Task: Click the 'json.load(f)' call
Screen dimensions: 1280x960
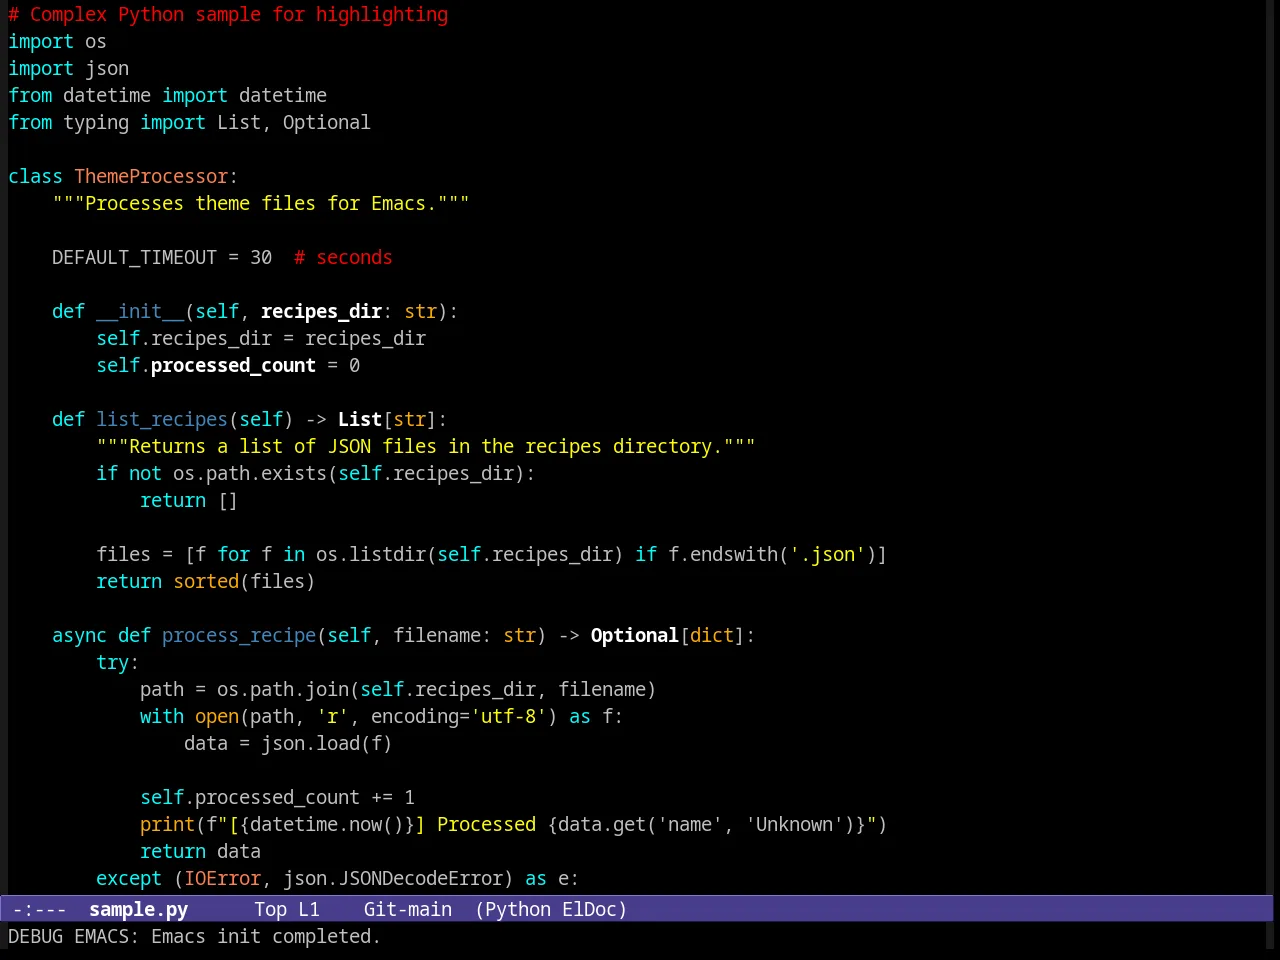Action: coord(327,743)
